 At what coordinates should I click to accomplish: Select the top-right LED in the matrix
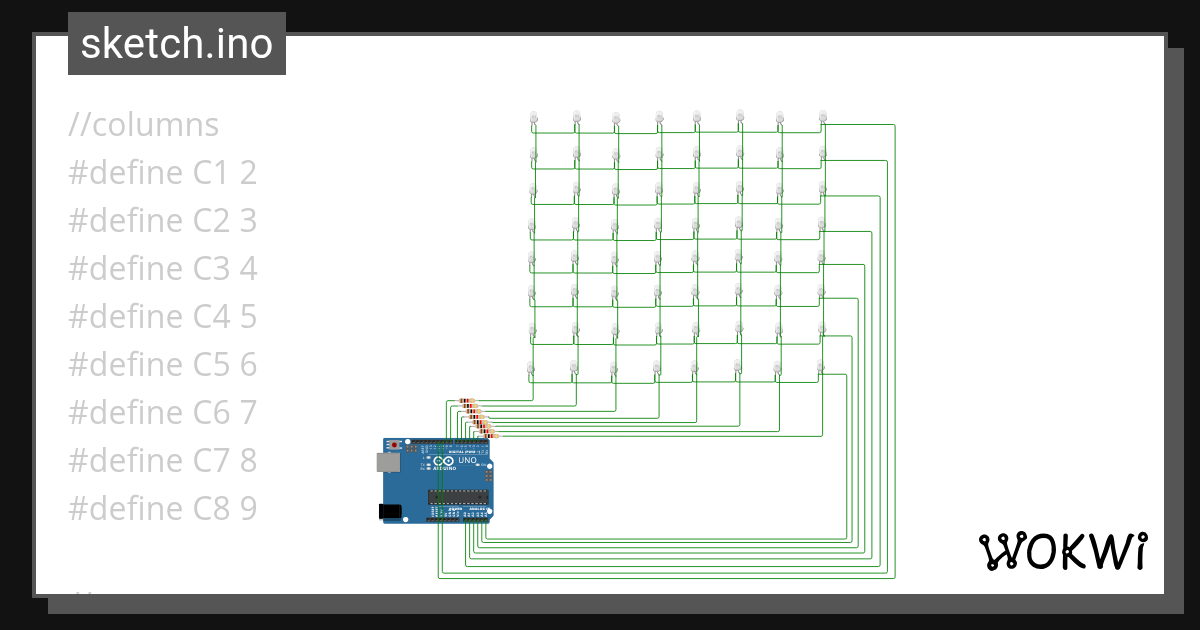822,118
